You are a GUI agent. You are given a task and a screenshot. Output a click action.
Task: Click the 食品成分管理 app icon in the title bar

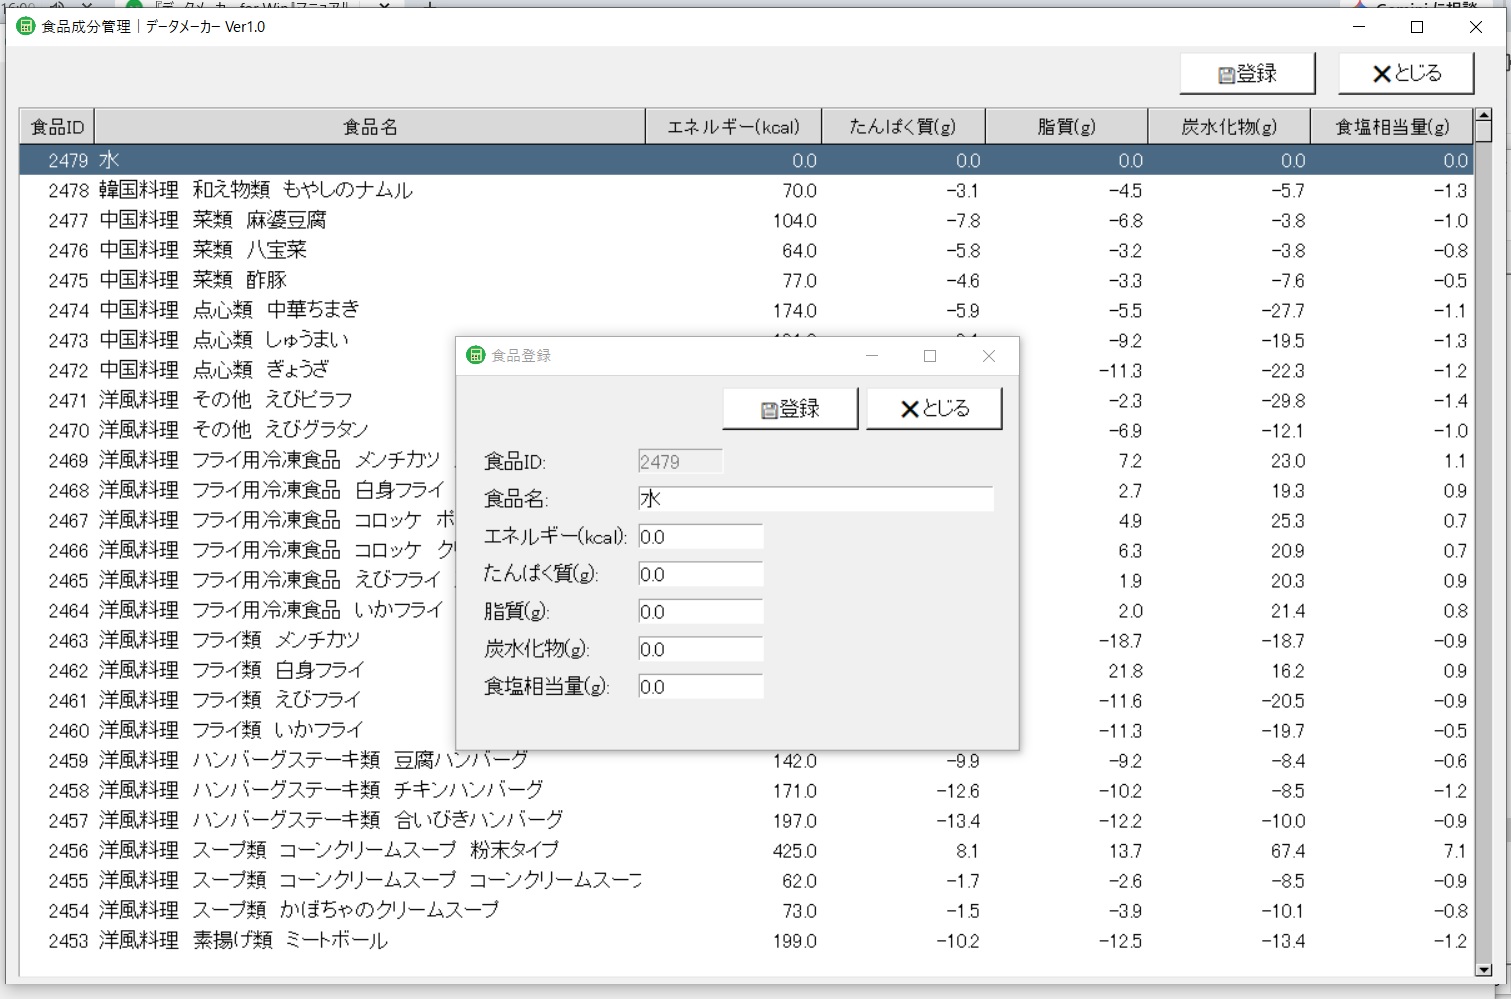(26, 26)
